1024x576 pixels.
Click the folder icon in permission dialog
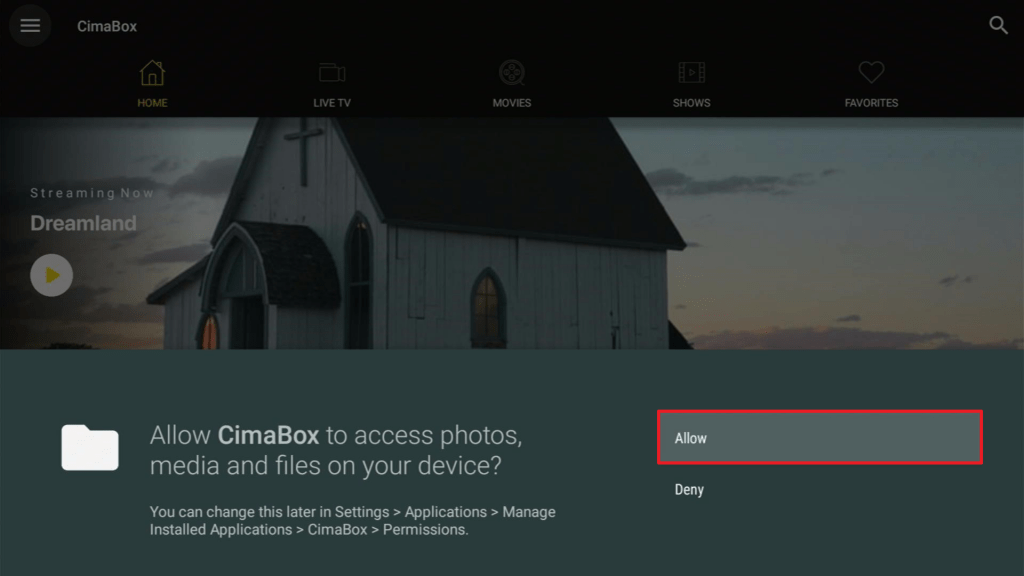pyautogui.click(x=90, y=447)
